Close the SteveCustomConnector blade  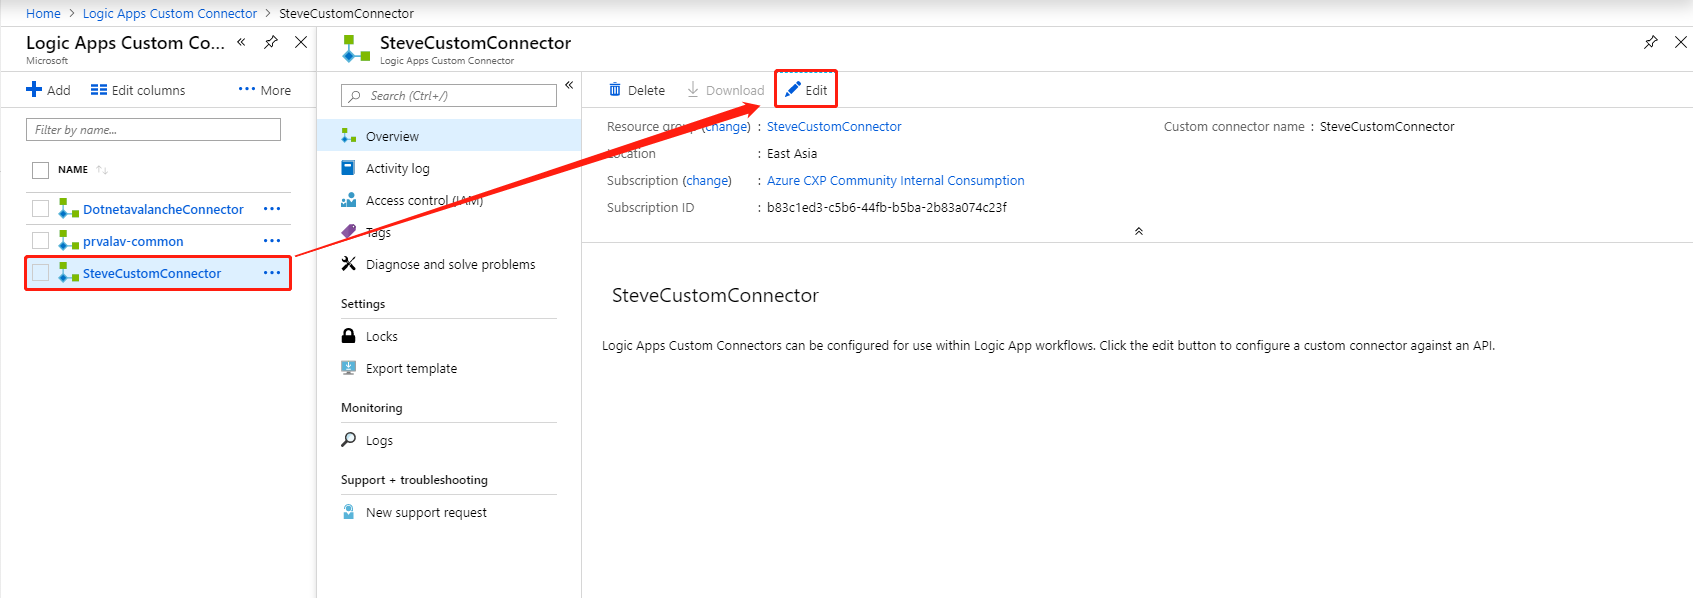click(1681, 42)
